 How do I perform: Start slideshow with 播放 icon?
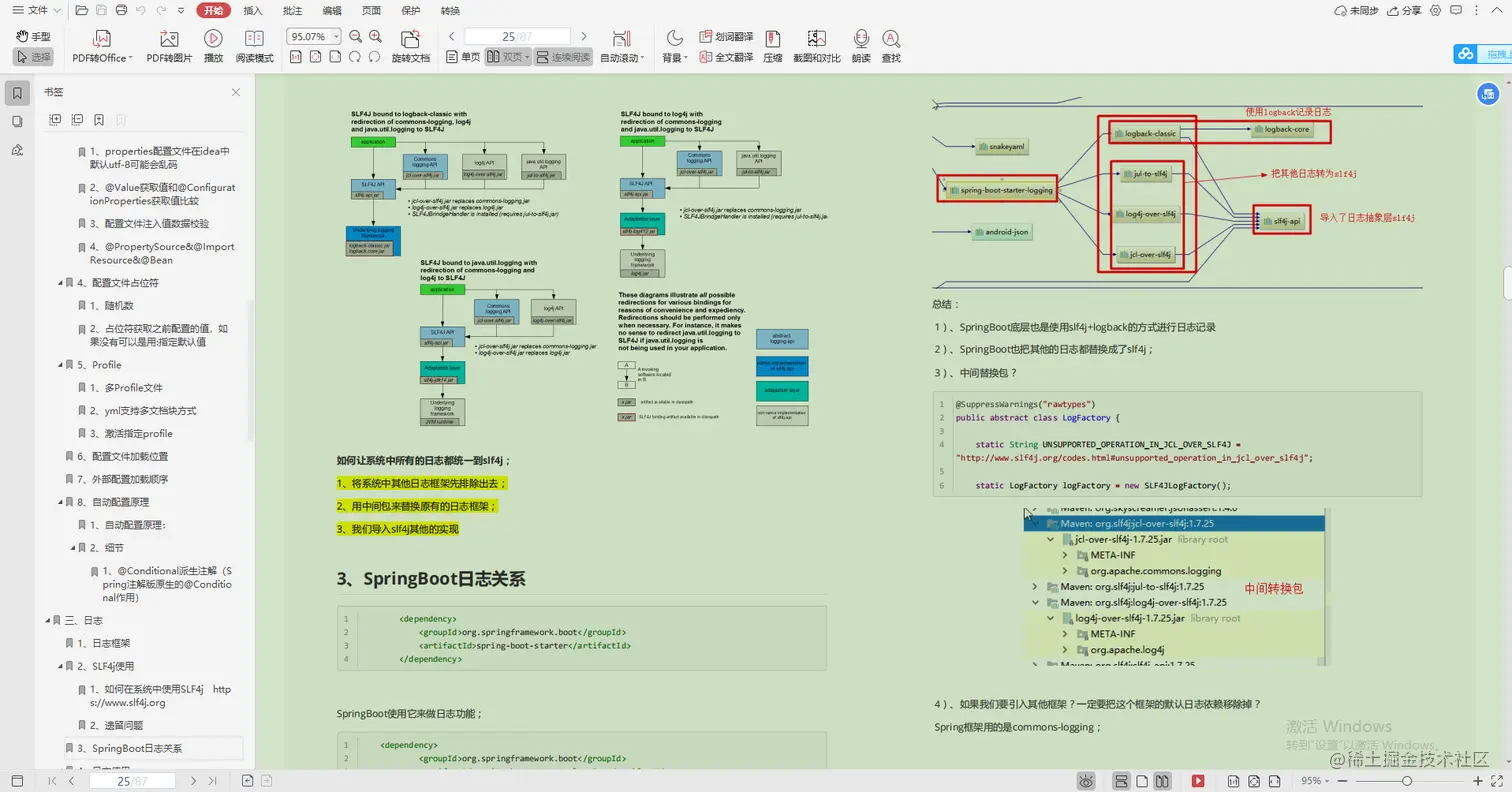click(x=213, y=47)
